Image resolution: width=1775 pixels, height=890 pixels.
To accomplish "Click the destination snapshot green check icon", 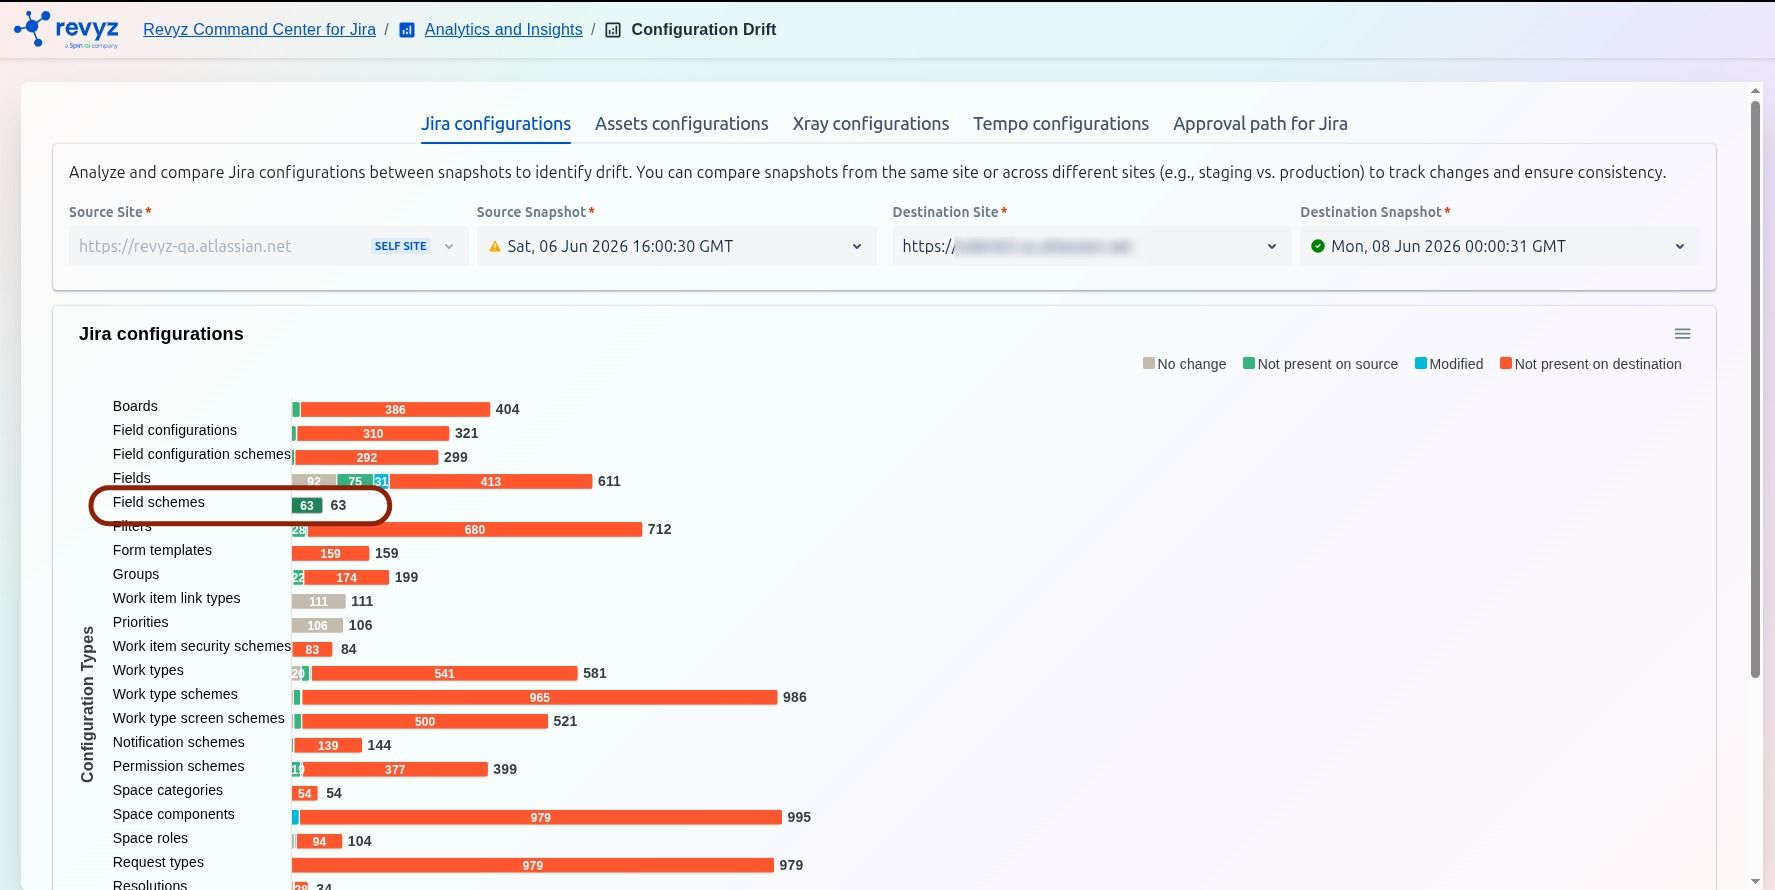I will (x=1318, y=246).
